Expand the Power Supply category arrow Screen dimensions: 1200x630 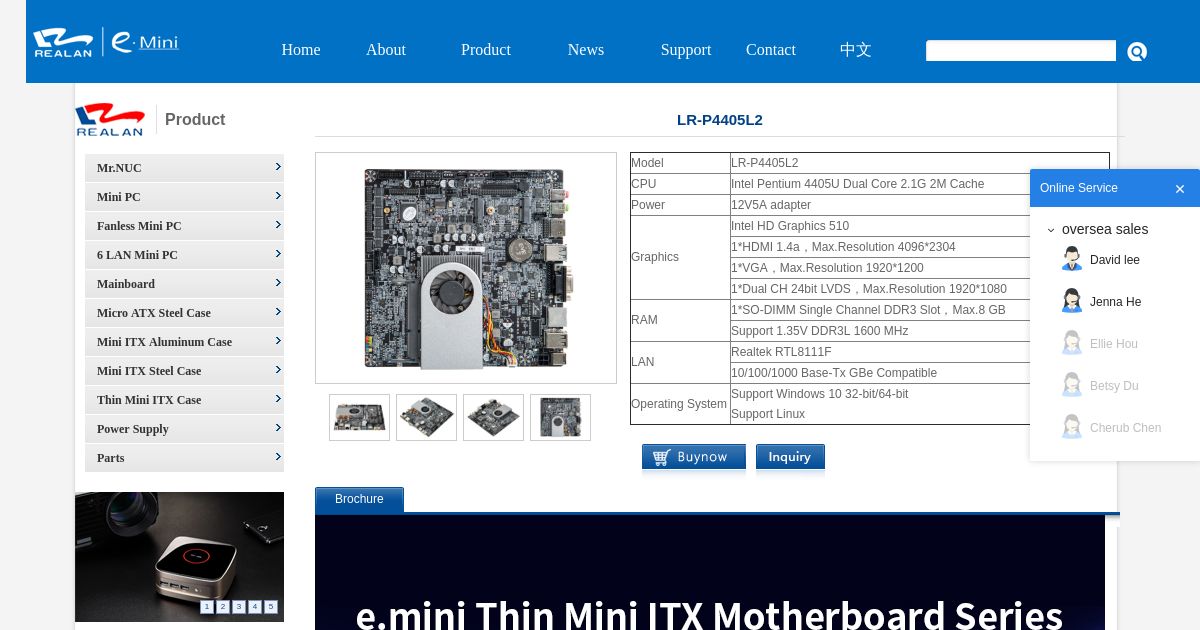tap(278, 428)
